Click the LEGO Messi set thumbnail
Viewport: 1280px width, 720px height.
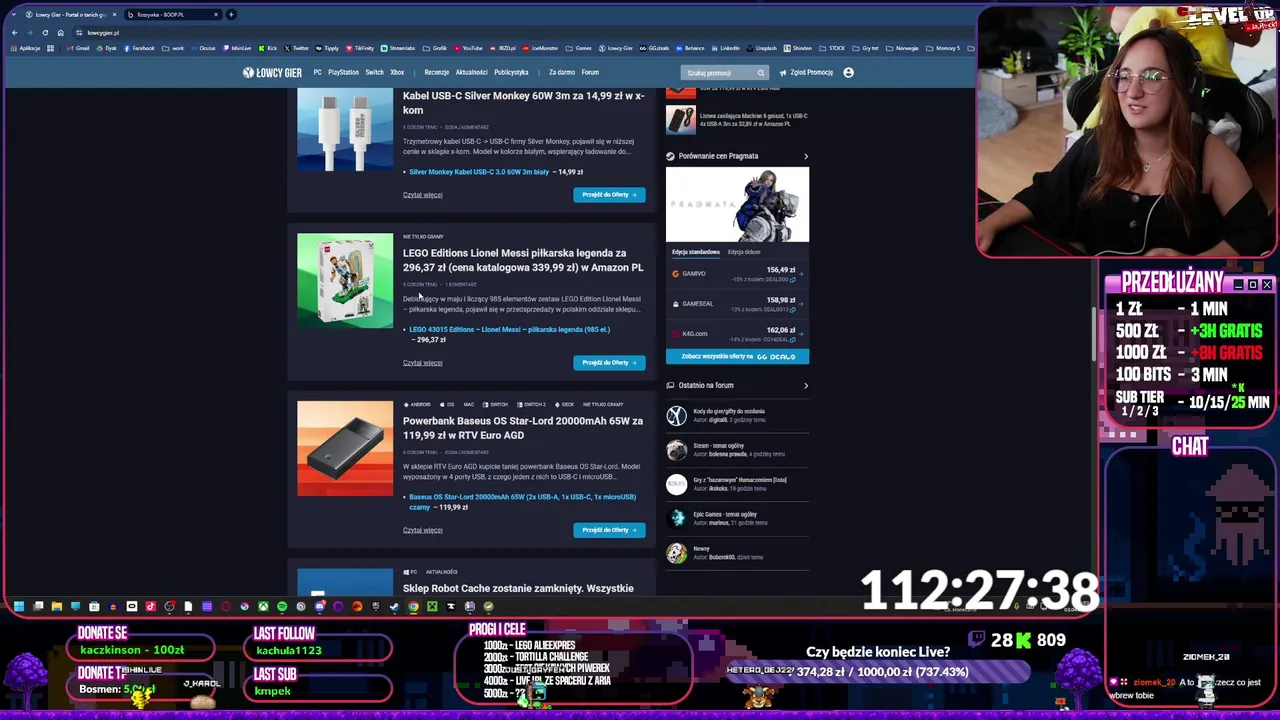(x=345, y=281)
